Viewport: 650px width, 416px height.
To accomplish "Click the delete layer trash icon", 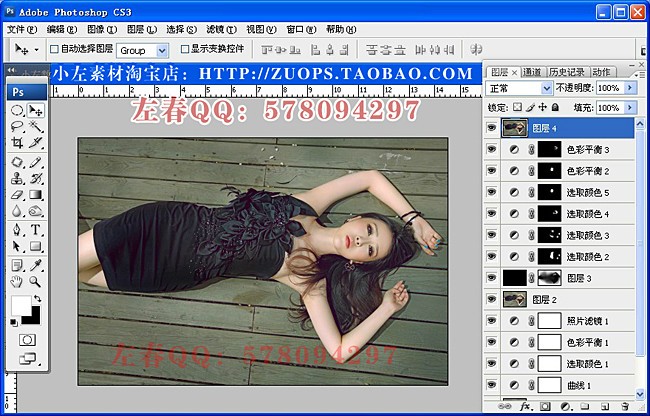I will pos(625,406).
